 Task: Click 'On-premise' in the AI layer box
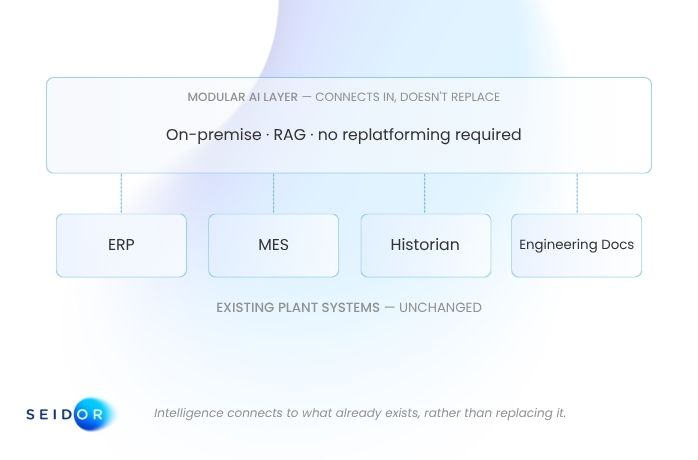pos(214,134)
